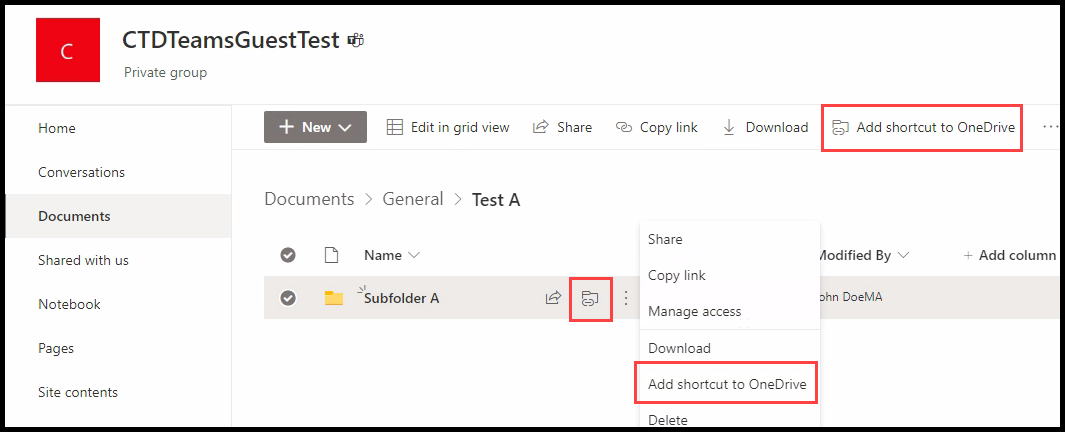Click the Share icon in the command bar

(x=541, y=127)
